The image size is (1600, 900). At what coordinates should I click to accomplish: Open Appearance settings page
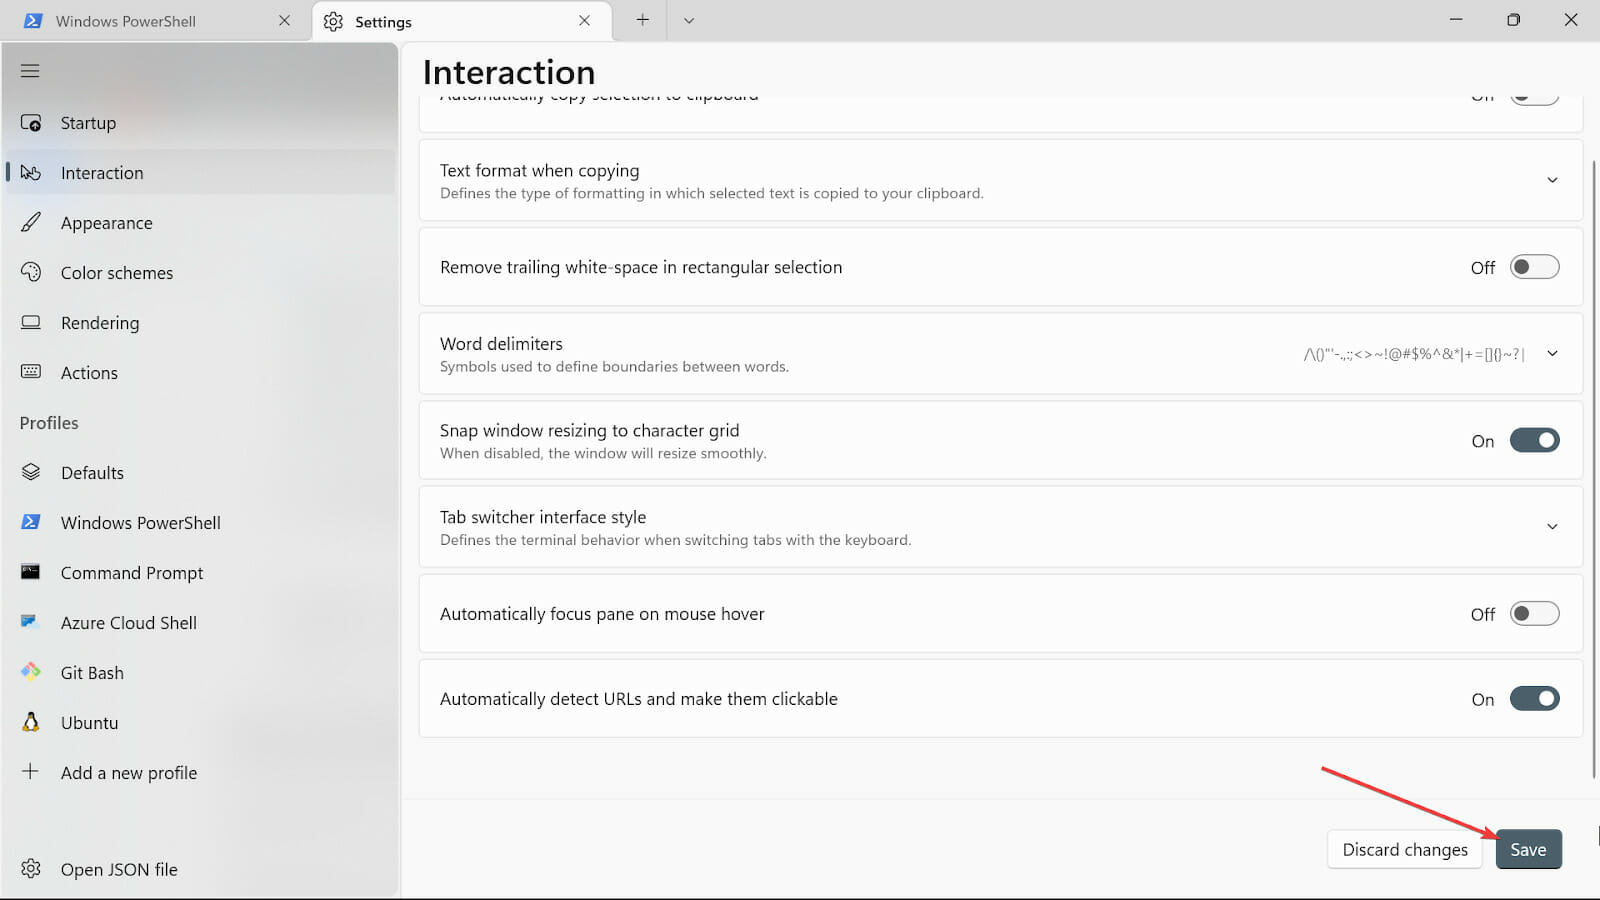(x=200, y=223)
